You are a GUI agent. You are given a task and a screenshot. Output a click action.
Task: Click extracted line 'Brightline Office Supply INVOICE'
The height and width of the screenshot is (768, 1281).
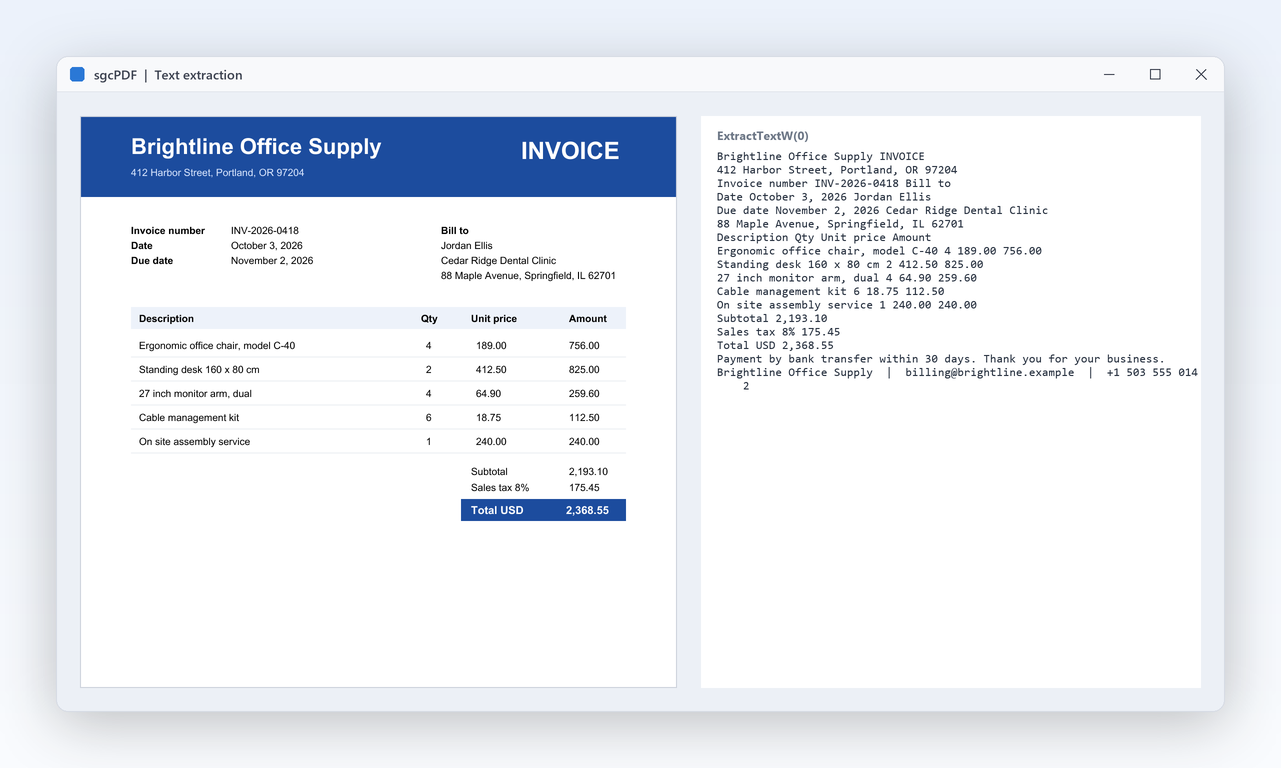[821, 157]
